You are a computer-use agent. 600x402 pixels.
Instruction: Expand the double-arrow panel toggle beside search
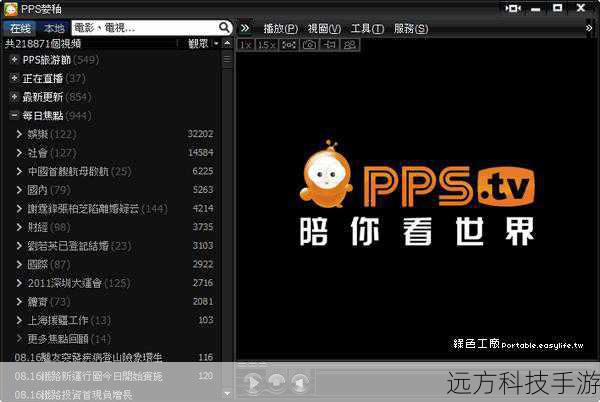pos(245,28)
